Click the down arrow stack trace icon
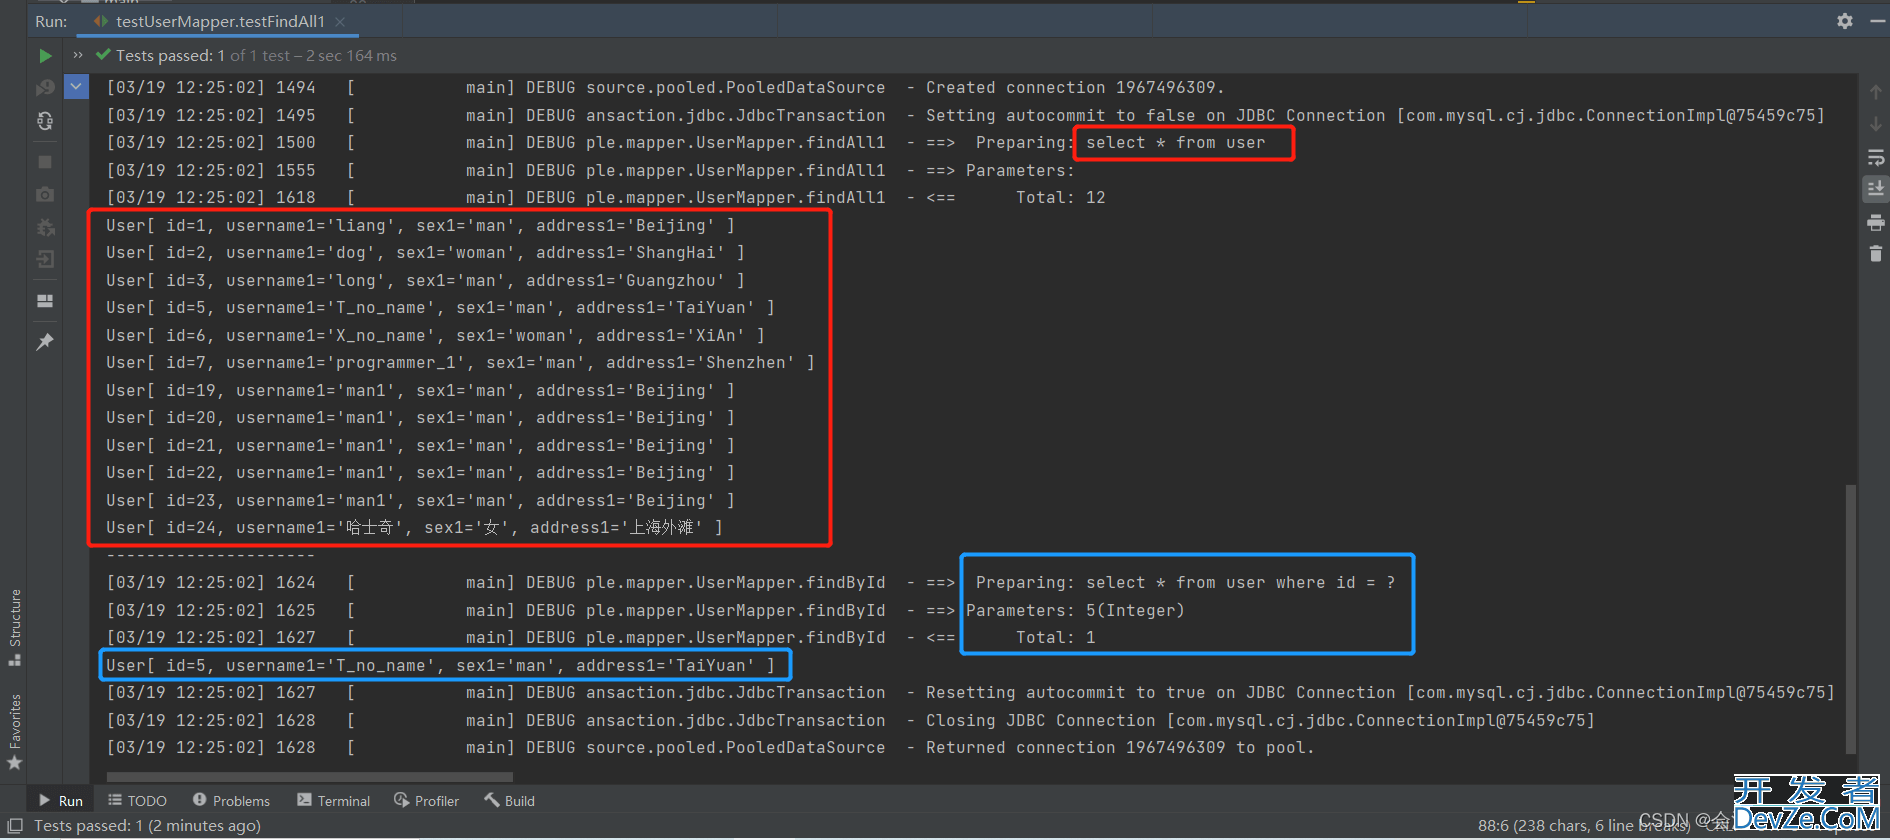The height and width of the screenshot is (840, 1890). pos(1876,124)
